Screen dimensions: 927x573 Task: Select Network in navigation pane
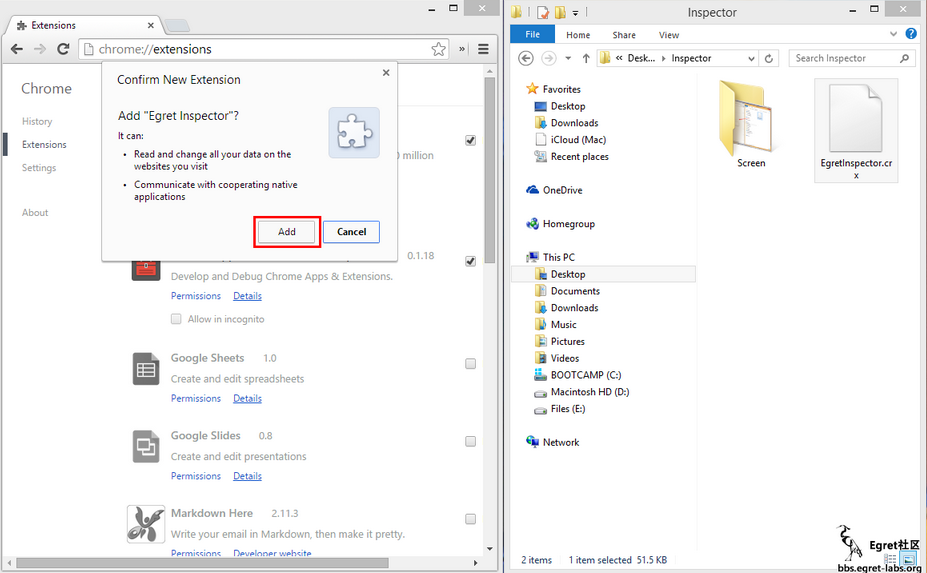pyautogui.click(x=553, y=442)
